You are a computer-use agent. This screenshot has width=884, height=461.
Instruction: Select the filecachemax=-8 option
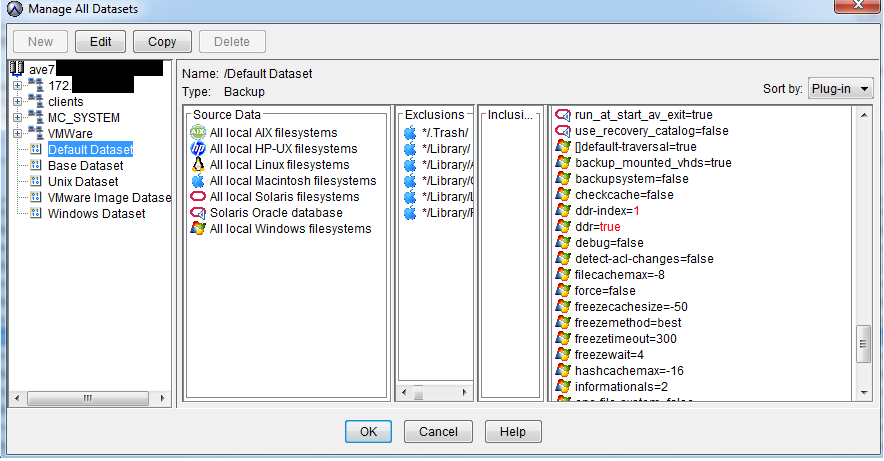619,275
